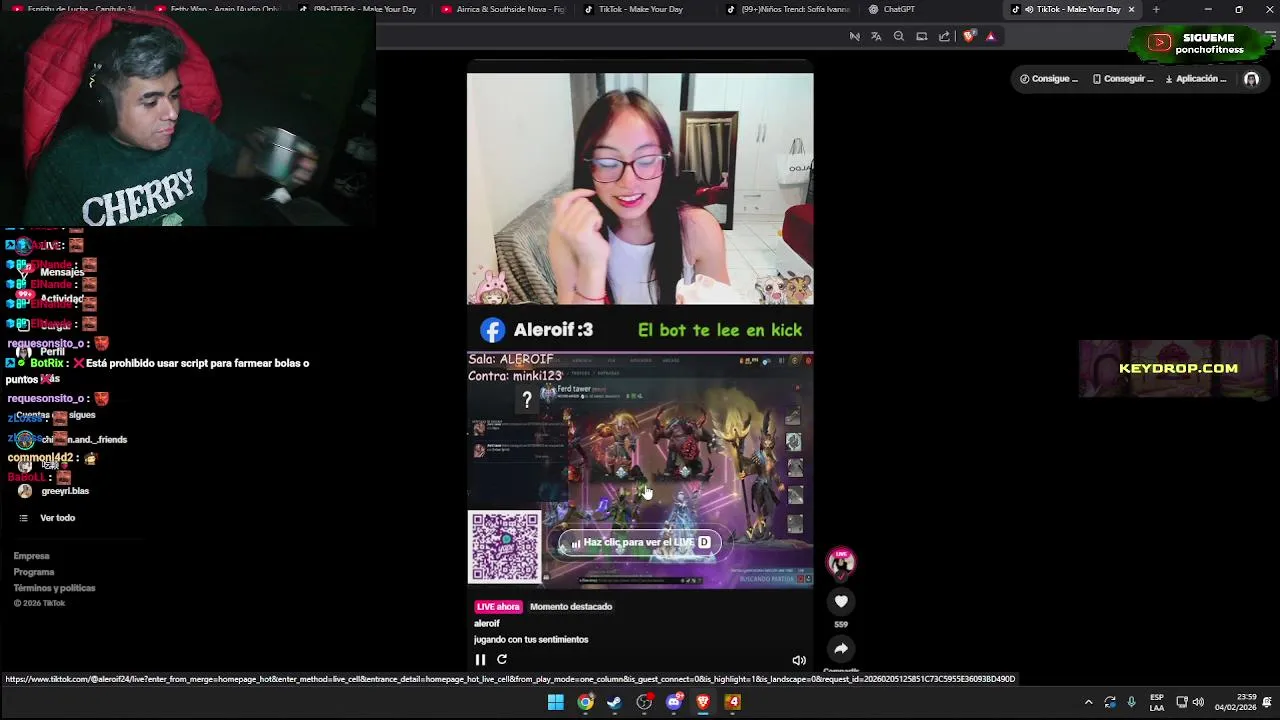Screen dimensions: 1280x720
Task: Open the 'Actividad' sidebar item
Action: pyautogui.click(x=62, y=299)
